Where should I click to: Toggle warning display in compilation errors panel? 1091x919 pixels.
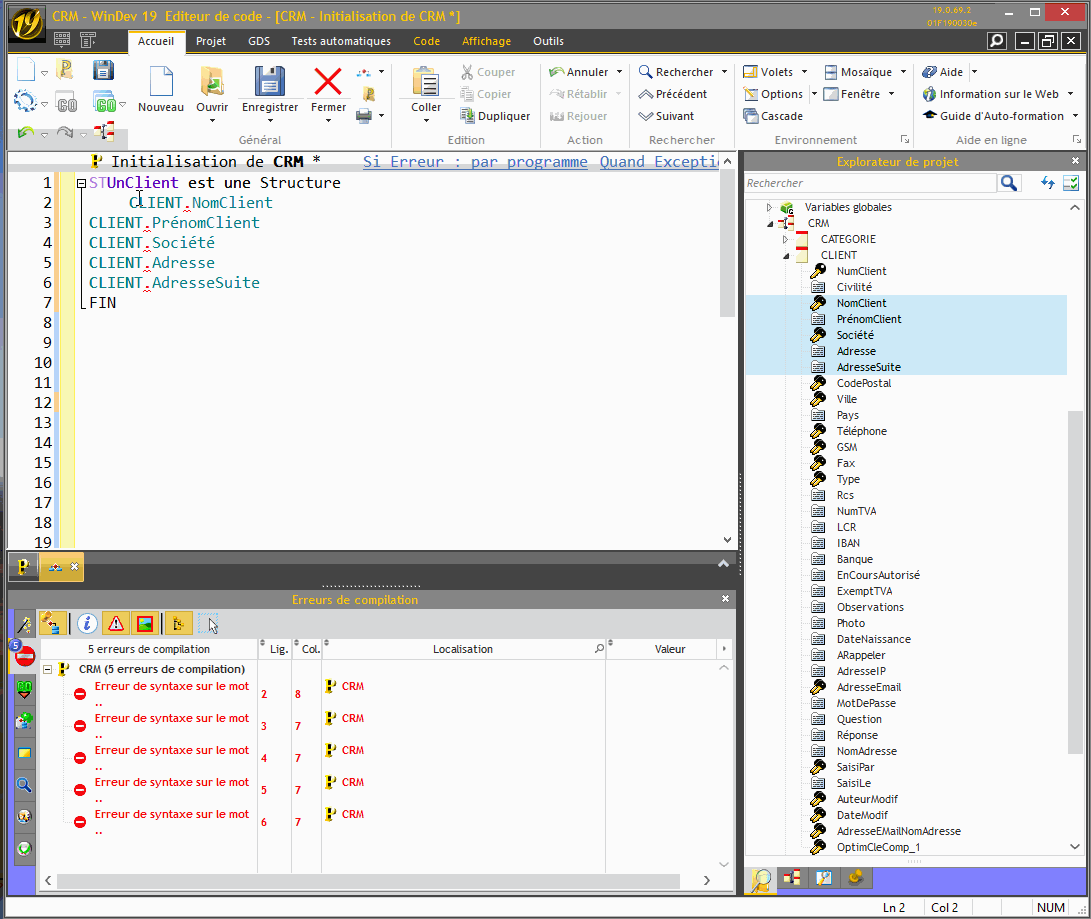pyautogui.click(x=115, y=623)
